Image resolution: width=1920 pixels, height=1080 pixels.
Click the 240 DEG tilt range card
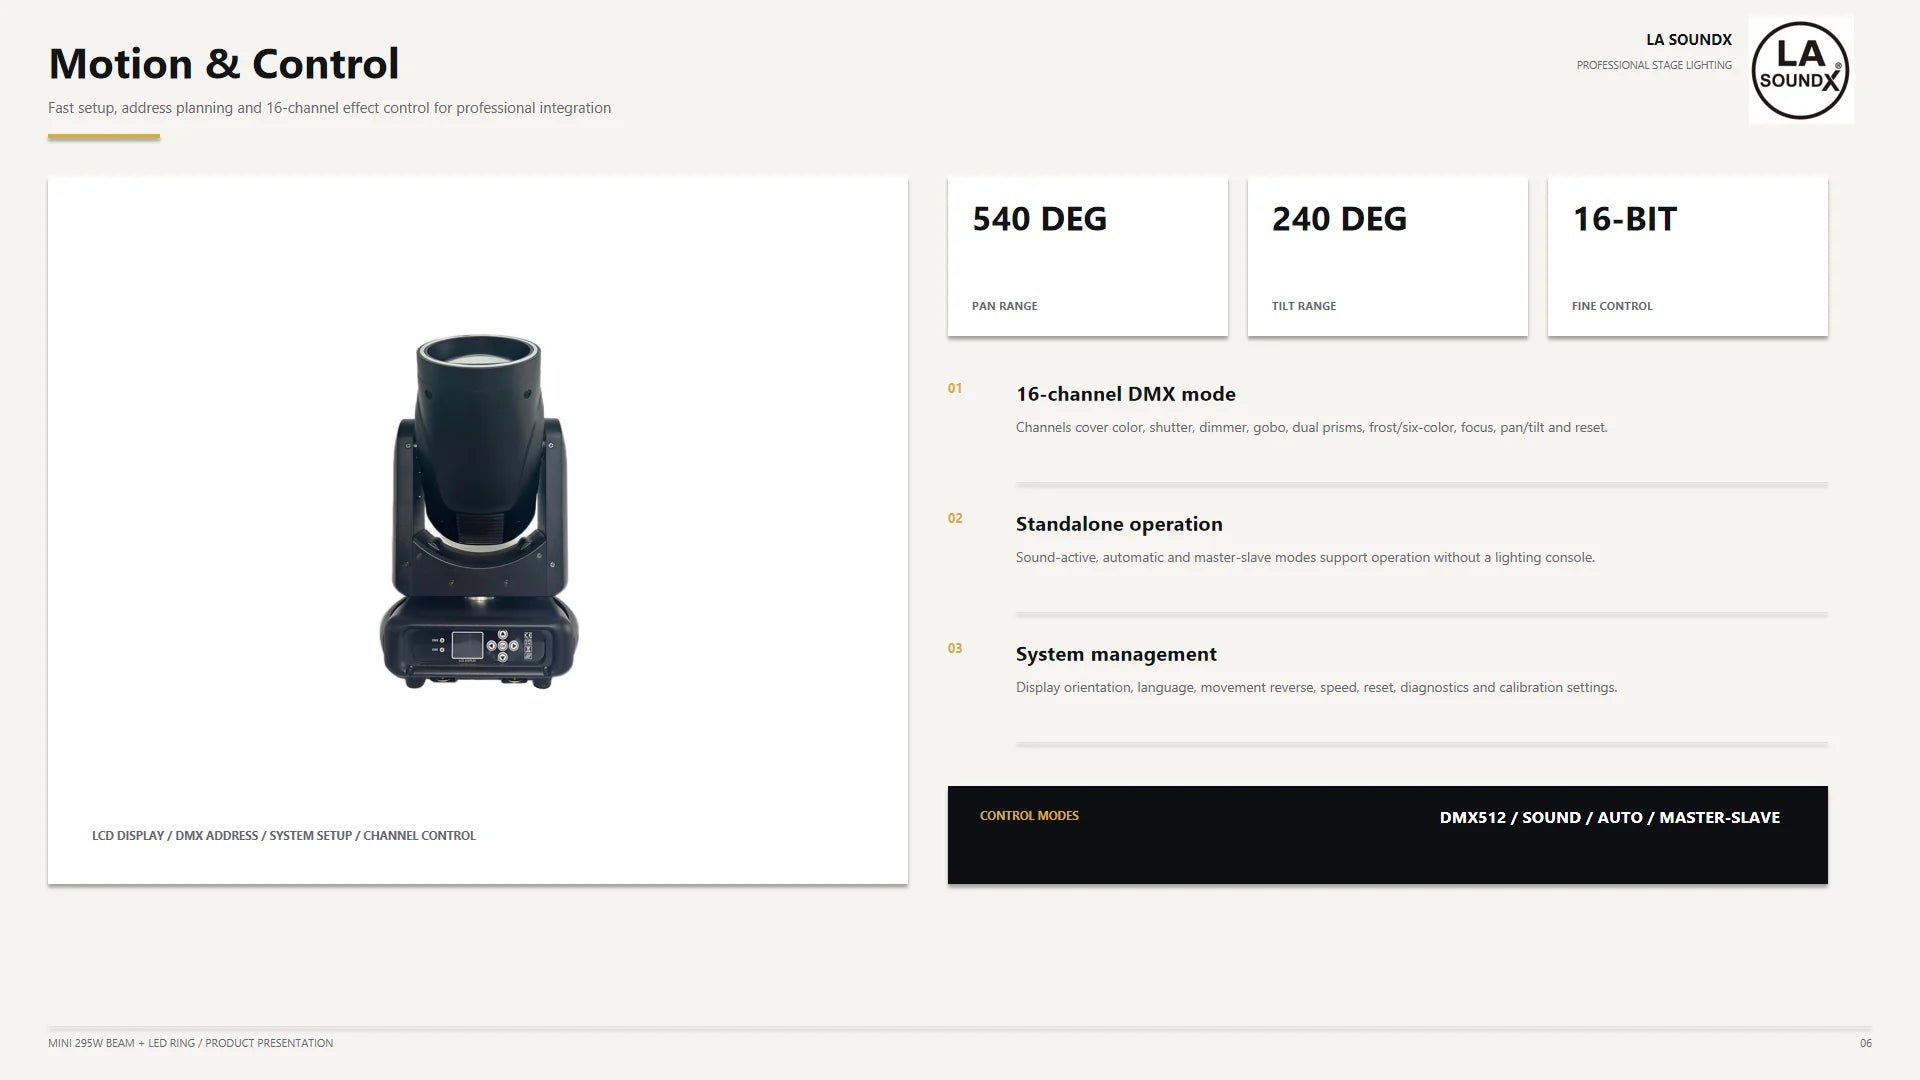(x=1387, y=257)
